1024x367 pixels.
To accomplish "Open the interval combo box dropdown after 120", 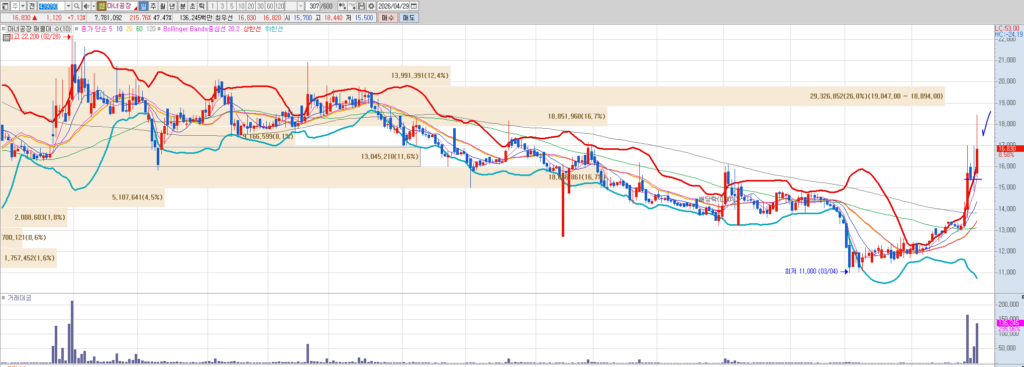I will (300, 6).
